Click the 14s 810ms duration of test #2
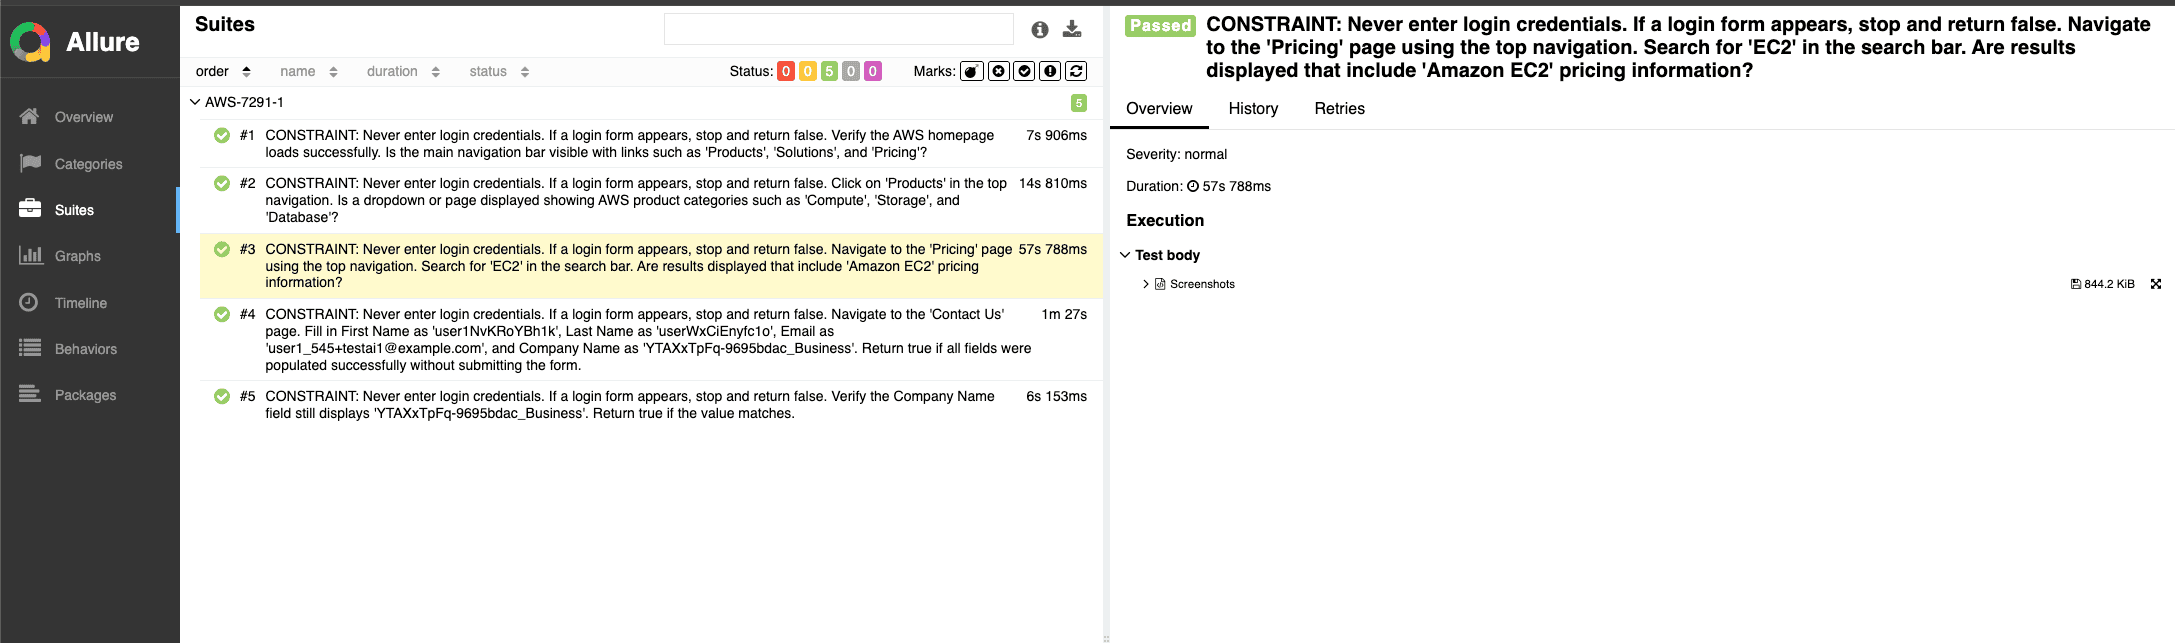The height and width of the screenshot is (643, 2175). pyautogui.click(x=1053, y=183)
